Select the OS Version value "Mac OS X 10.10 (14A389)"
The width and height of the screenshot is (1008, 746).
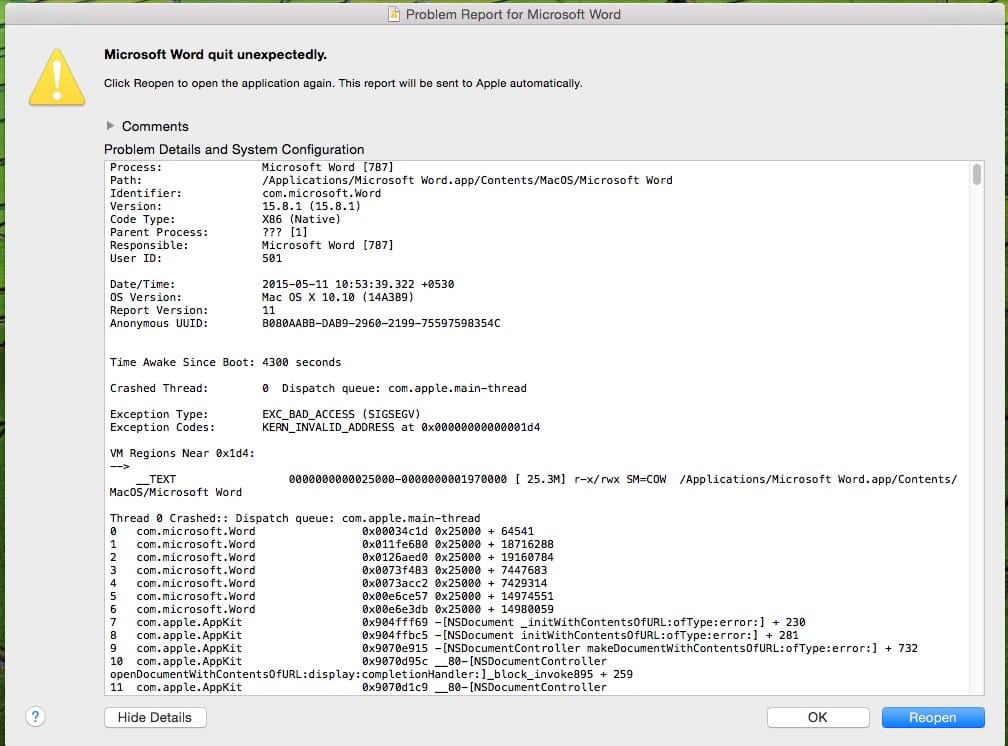[x=338, y=297]
